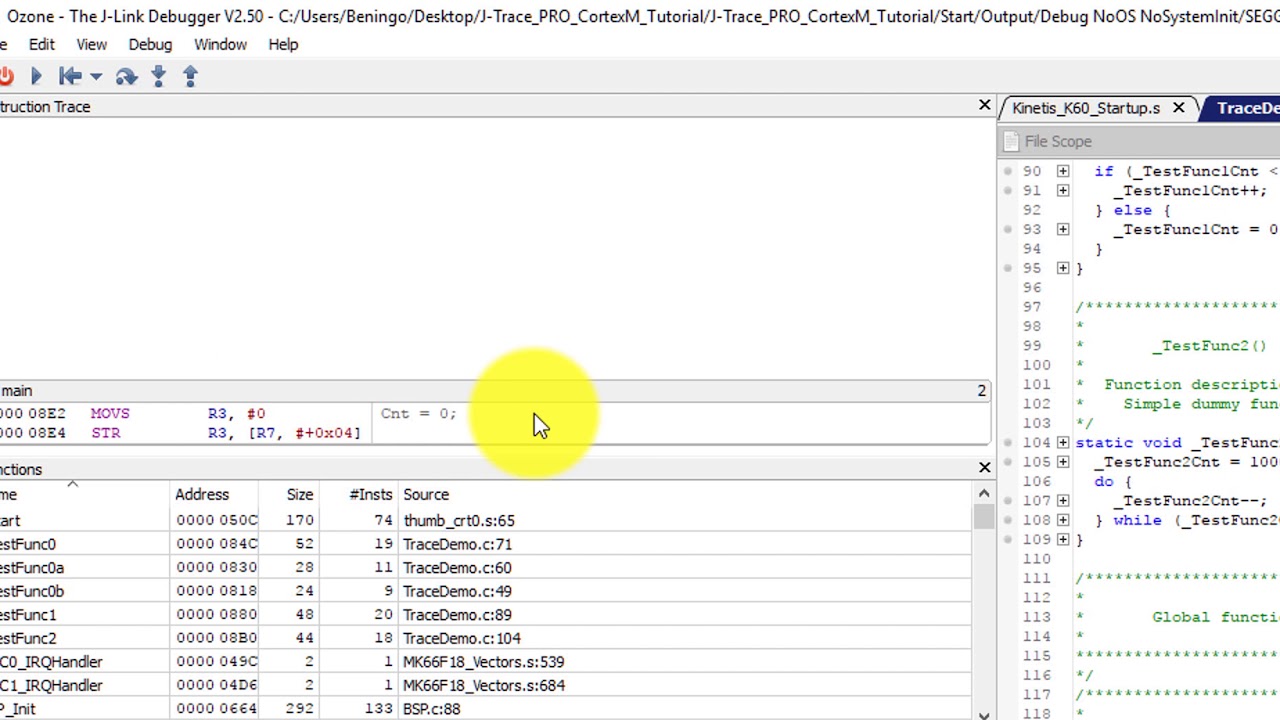Open the Help menu
This screenshot has width=1280, height=720.
click(283, 44)
